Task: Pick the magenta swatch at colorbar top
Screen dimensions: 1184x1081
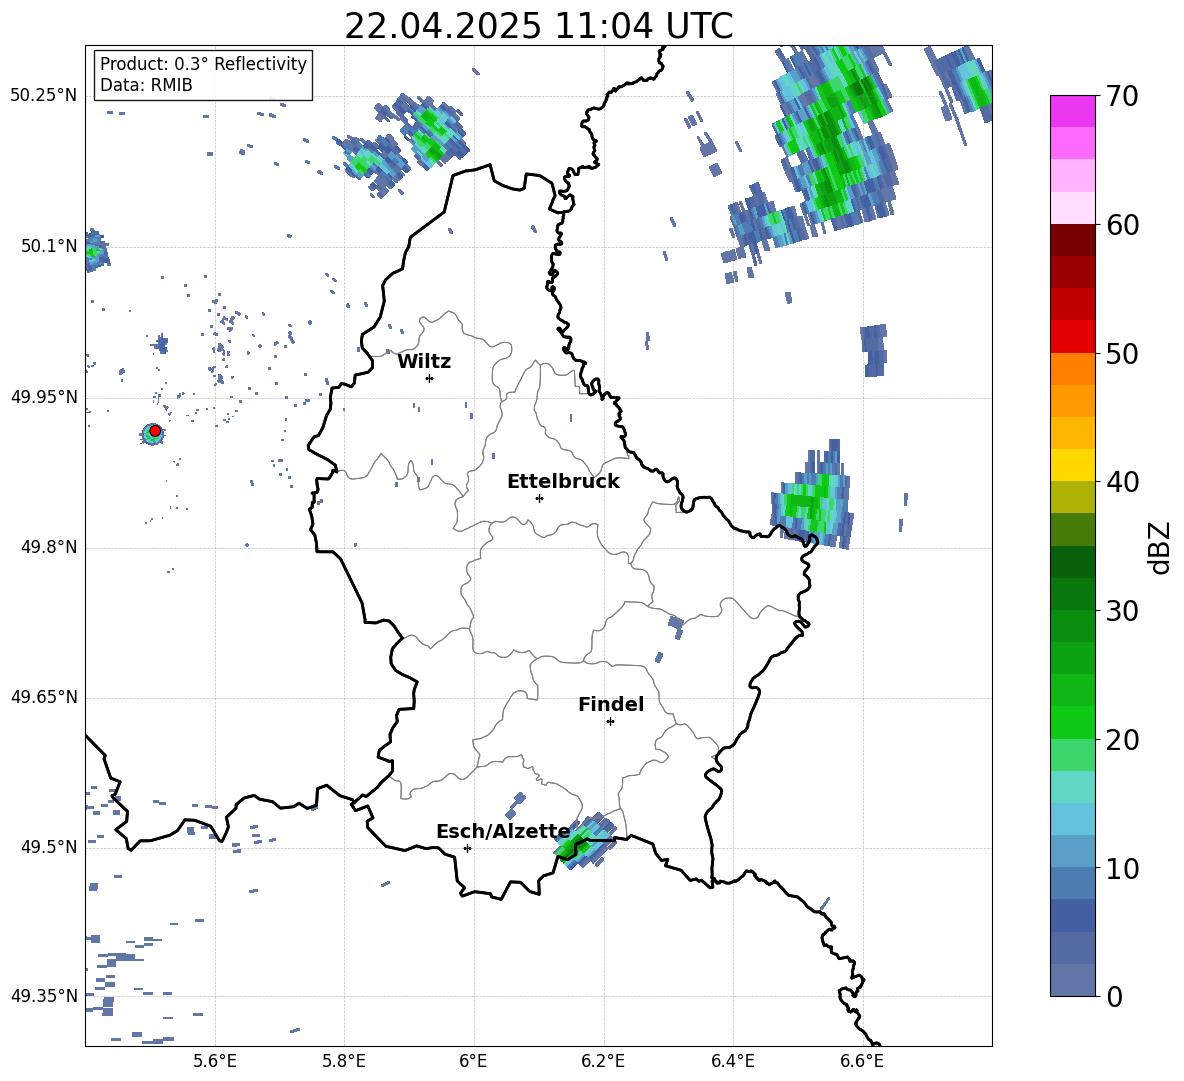Action: click(x=1072, y=111)
